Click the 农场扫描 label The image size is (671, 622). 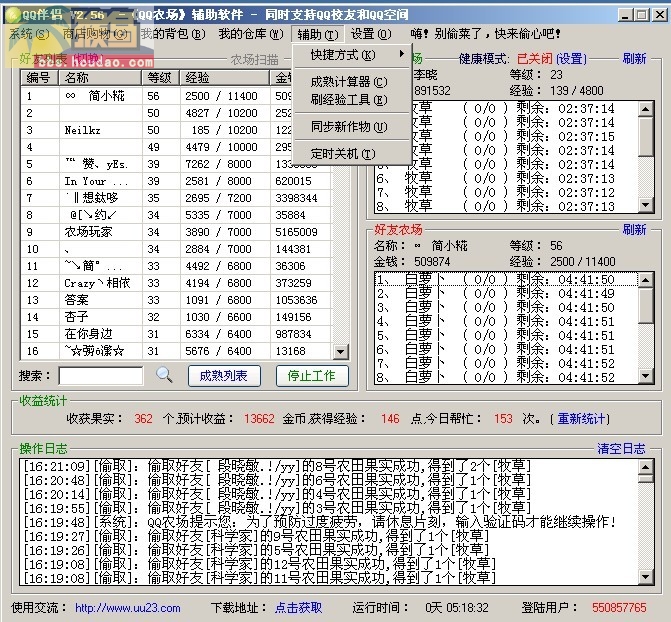pos(254,60)
